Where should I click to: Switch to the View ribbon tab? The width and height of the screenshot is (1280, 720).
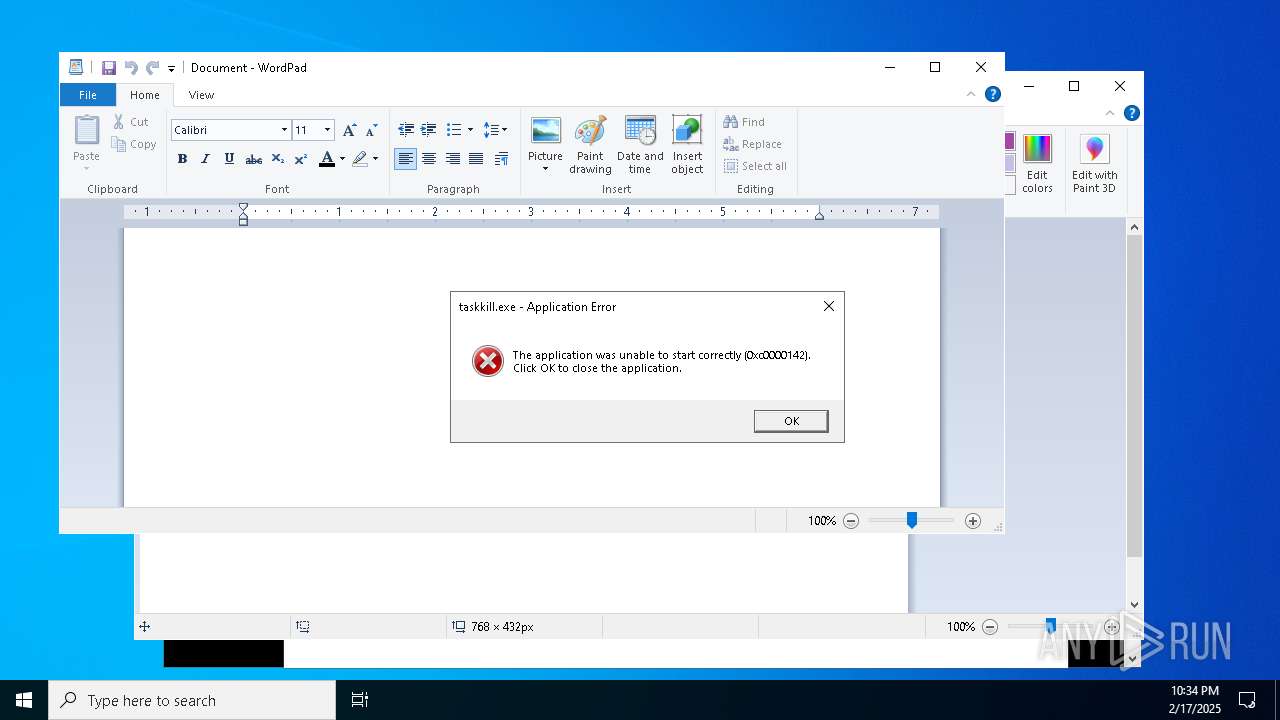(x=201, y=95)
